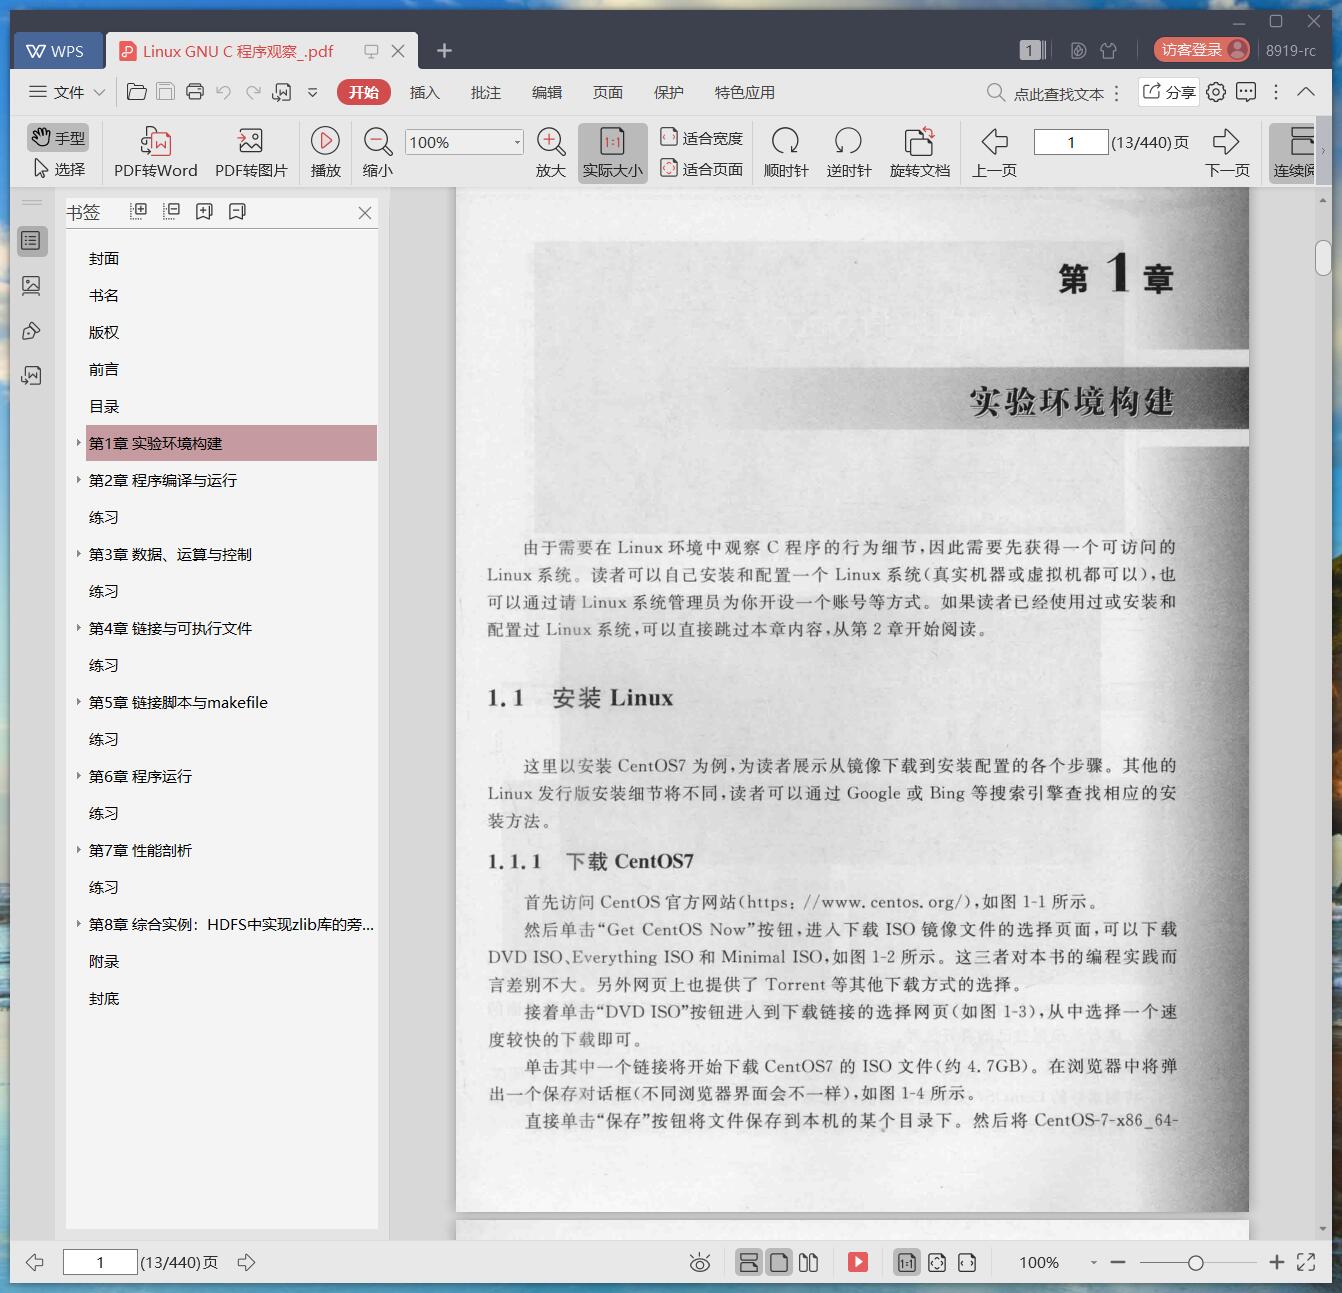Switch to the 开始 ribbon tab
Viewport: 1342px width, 1293px height.
[363, 92]
